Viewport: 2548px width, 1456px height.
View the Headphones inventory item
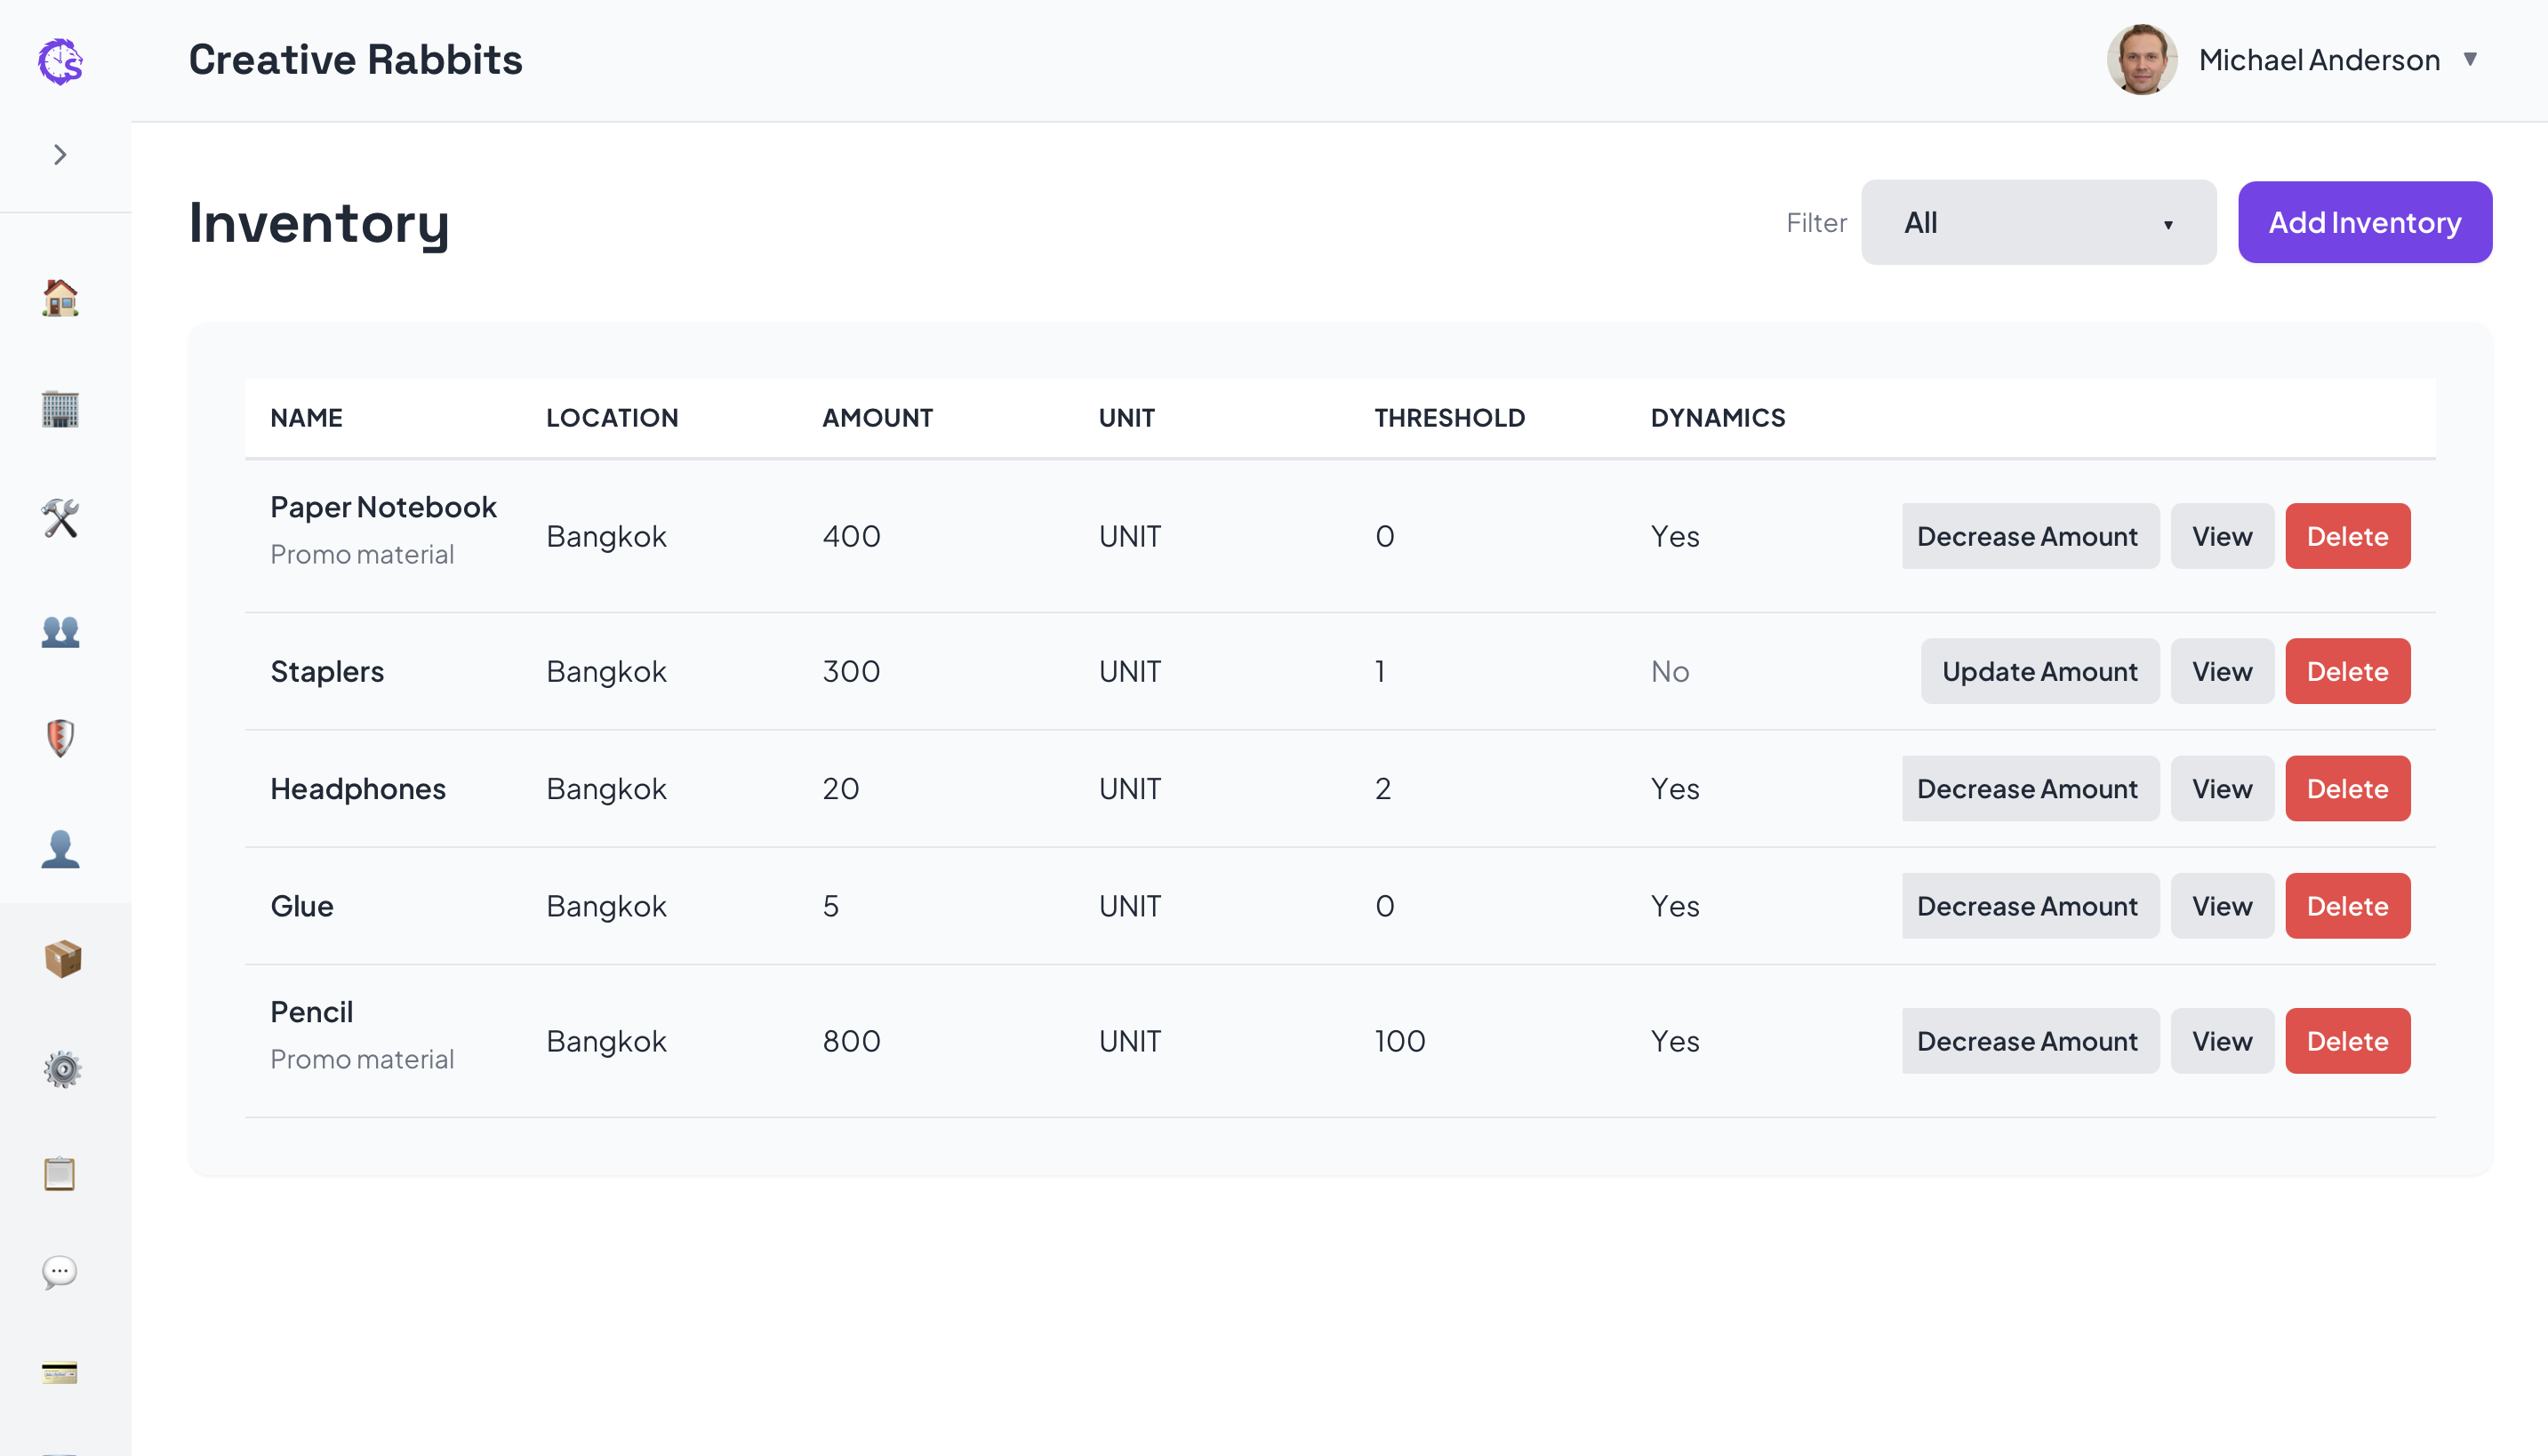pyautogui.click(x=2221, y=788)
